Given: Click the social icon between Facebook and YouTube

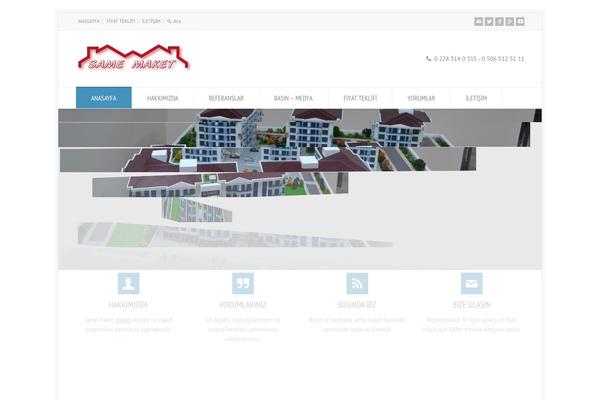Looking at the screenshot, I should [x=509, y=21].
